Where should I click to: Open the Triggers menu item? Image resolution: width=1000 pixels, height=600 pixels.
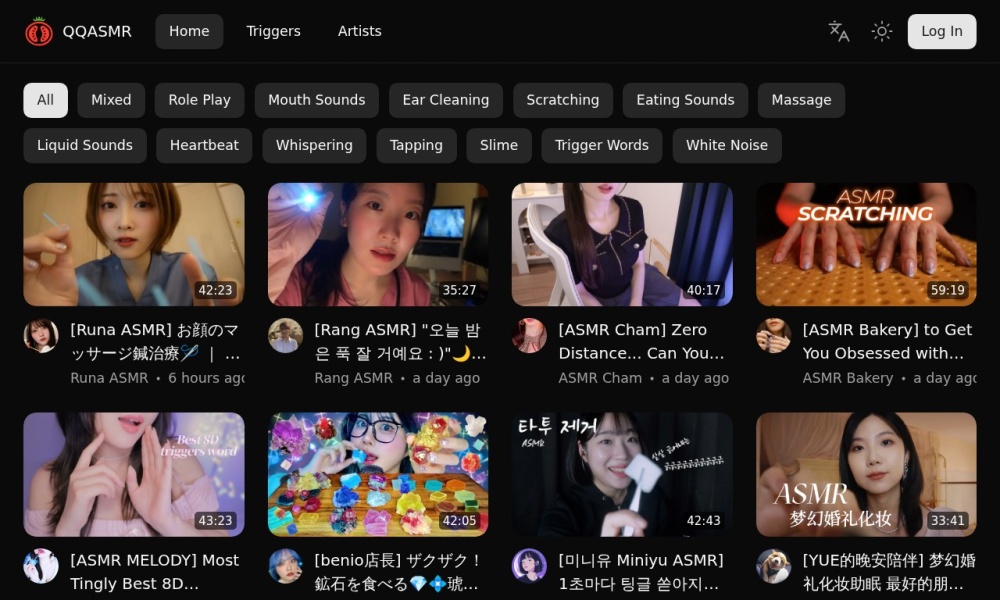273,31
